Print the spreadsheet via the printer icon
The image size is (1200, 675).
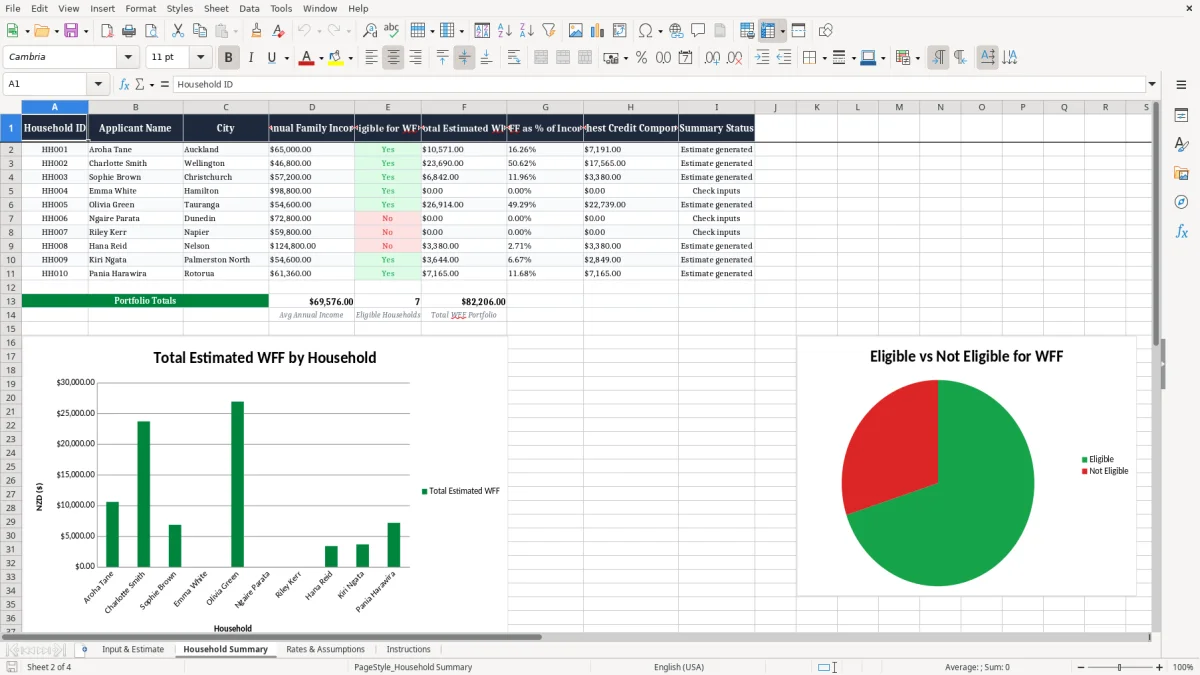click(127, 31)
